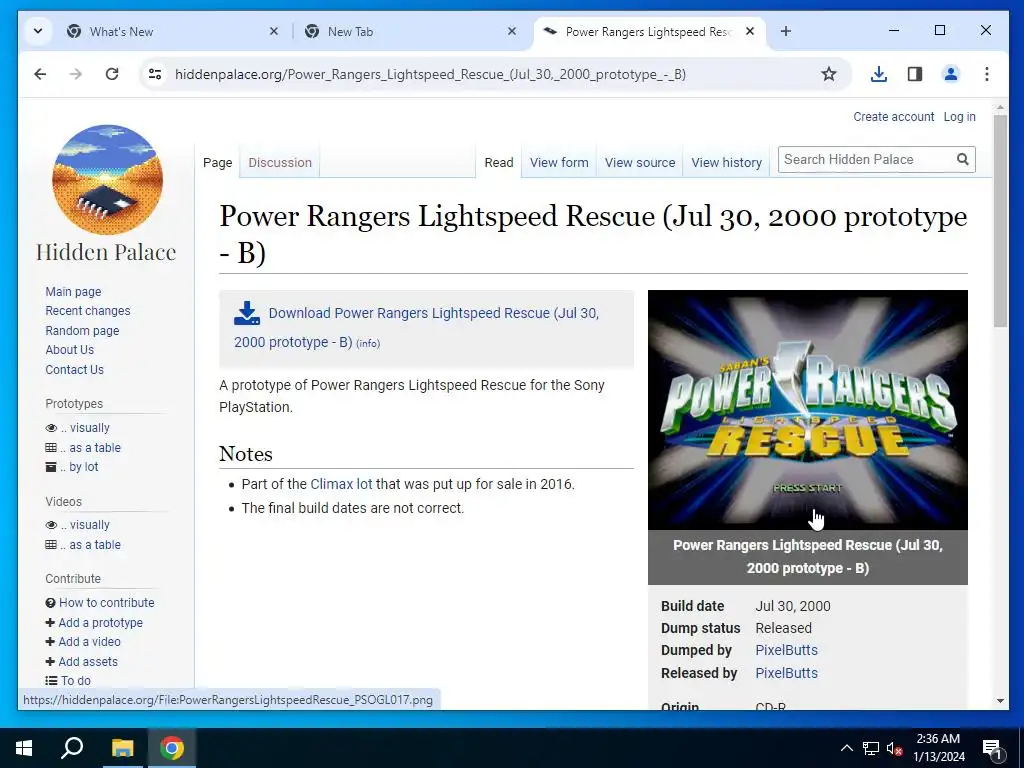
Task: Click the (info) link after download
Action: coord(368,344)
